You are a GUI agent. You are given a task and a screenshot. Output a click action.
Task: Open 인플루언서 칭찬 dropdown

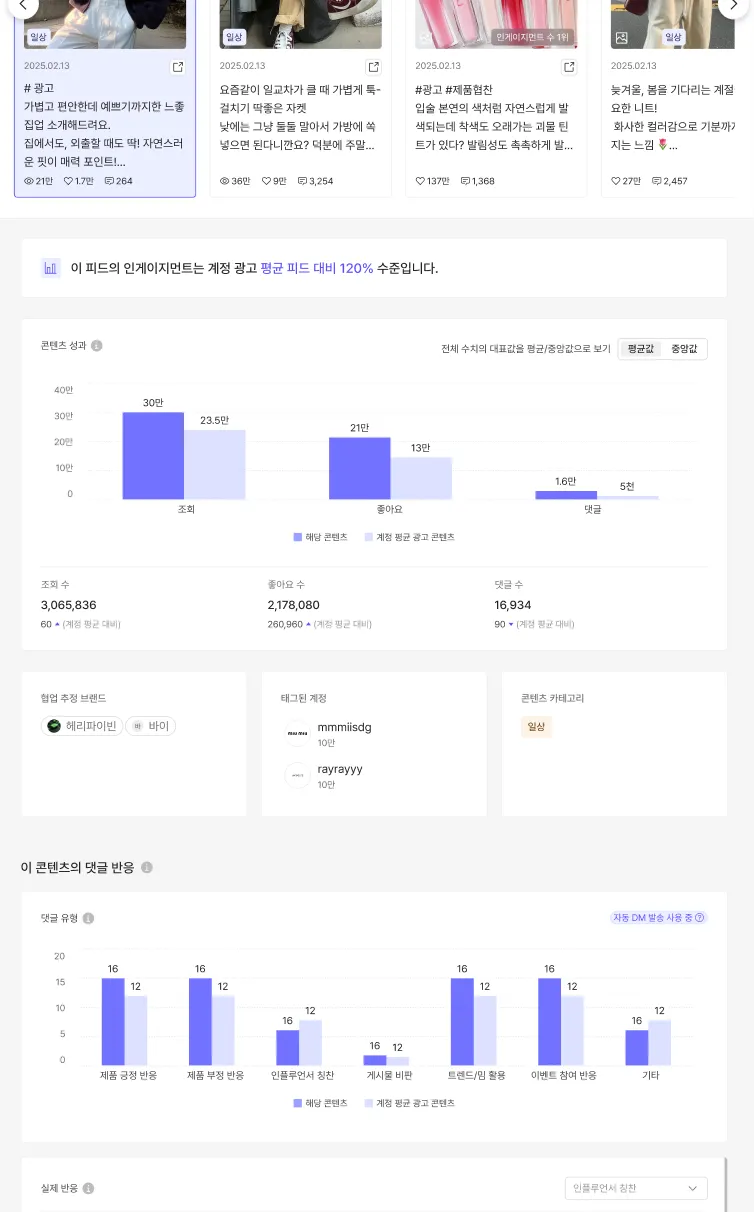point(636,1188)
